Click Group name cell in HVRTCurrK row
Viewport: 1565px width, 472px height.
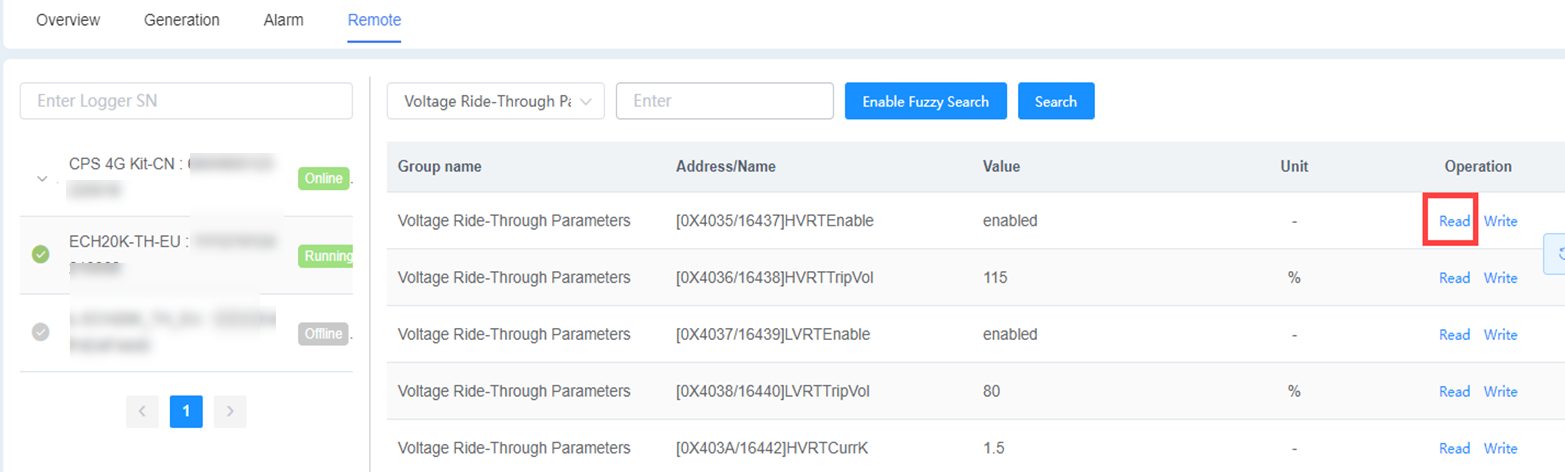point(514,448)
